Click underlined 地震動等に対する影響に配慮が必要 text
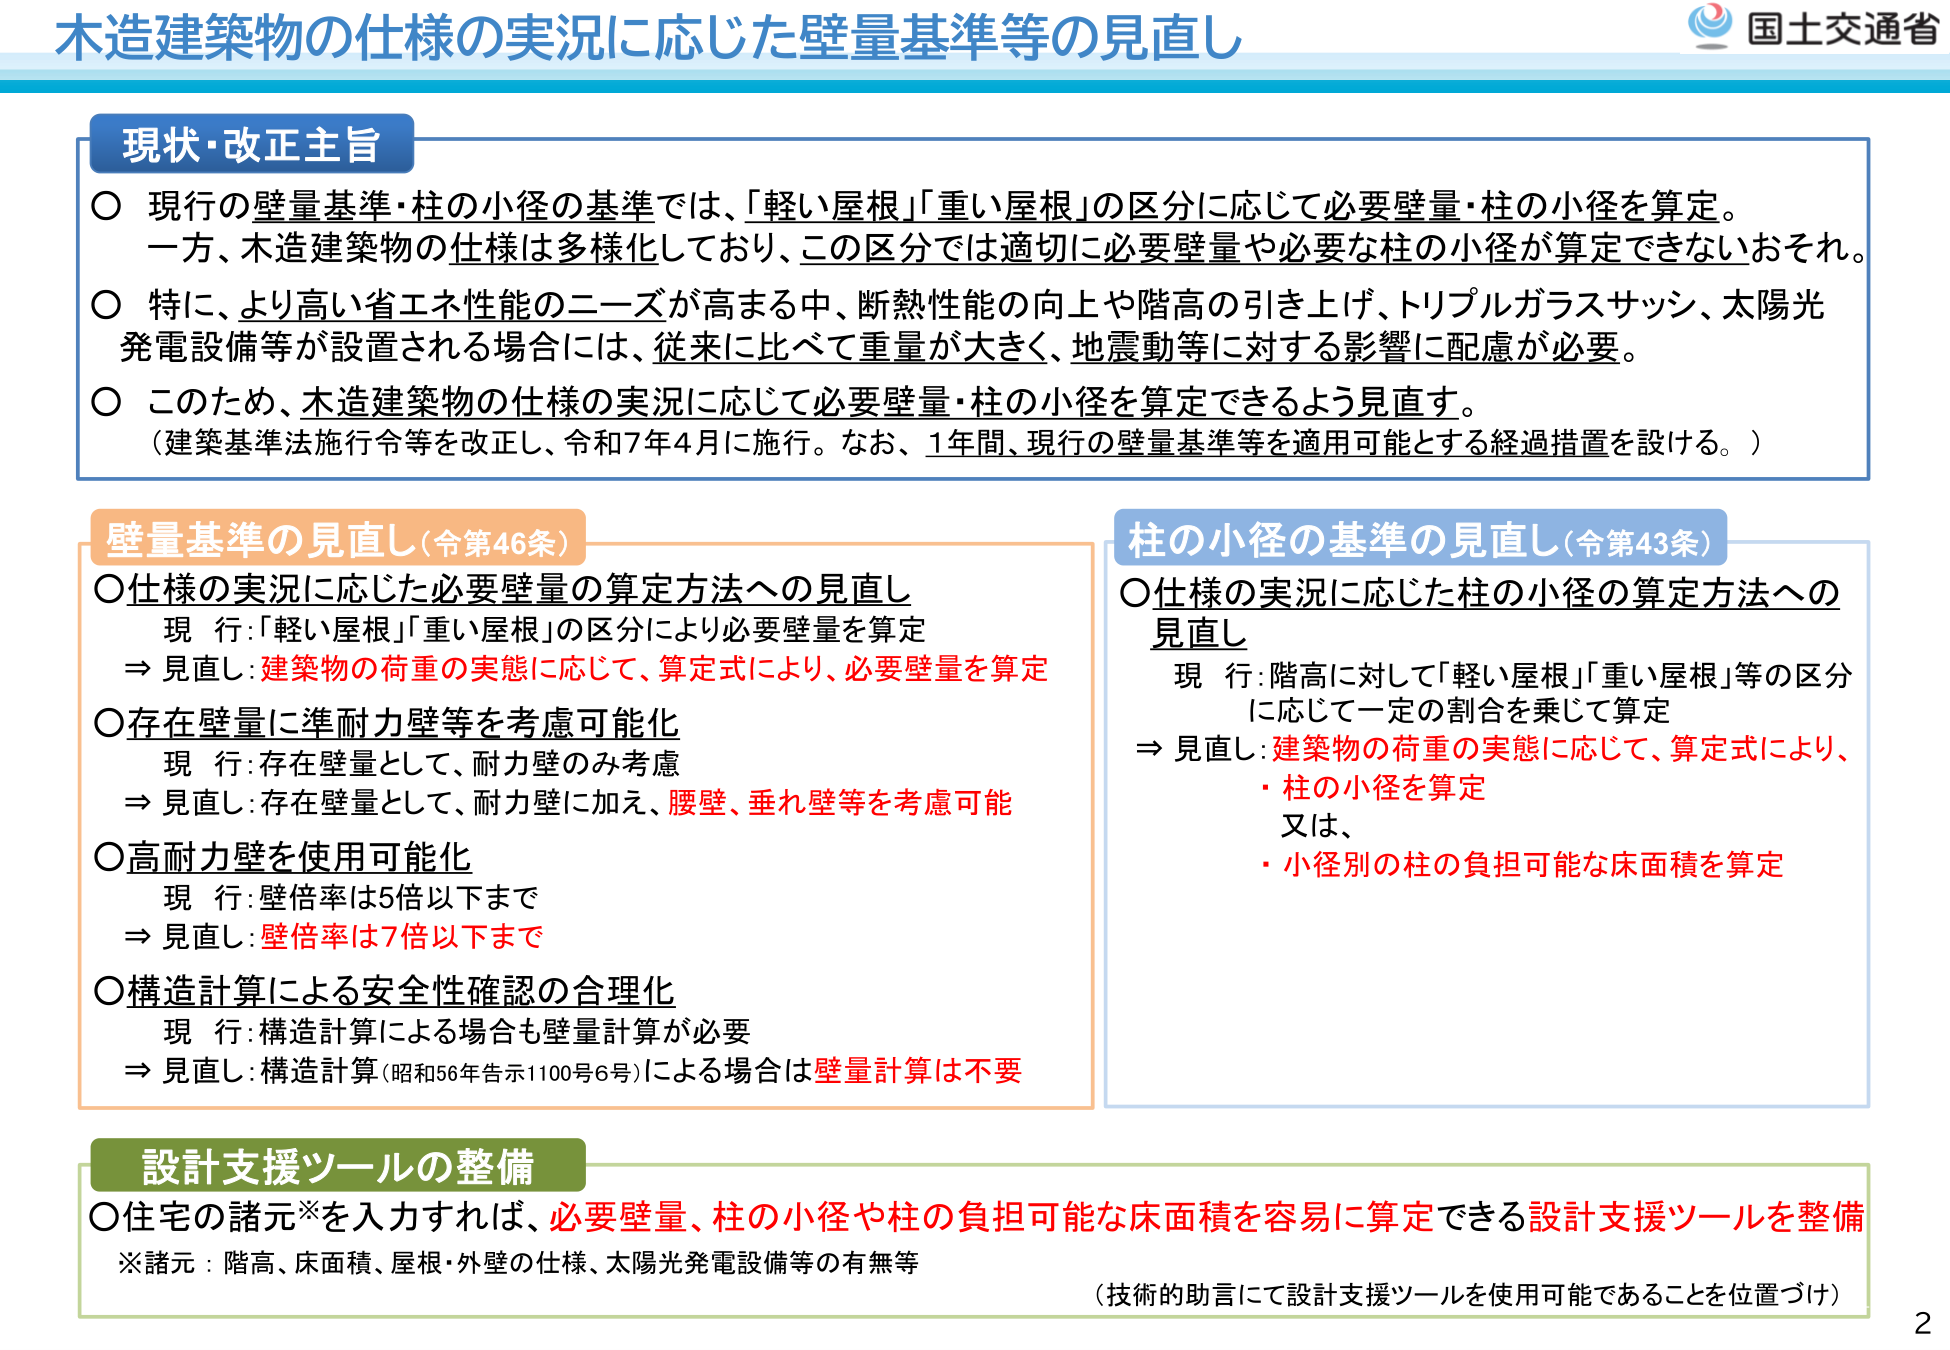 (x=1345, y=347)
